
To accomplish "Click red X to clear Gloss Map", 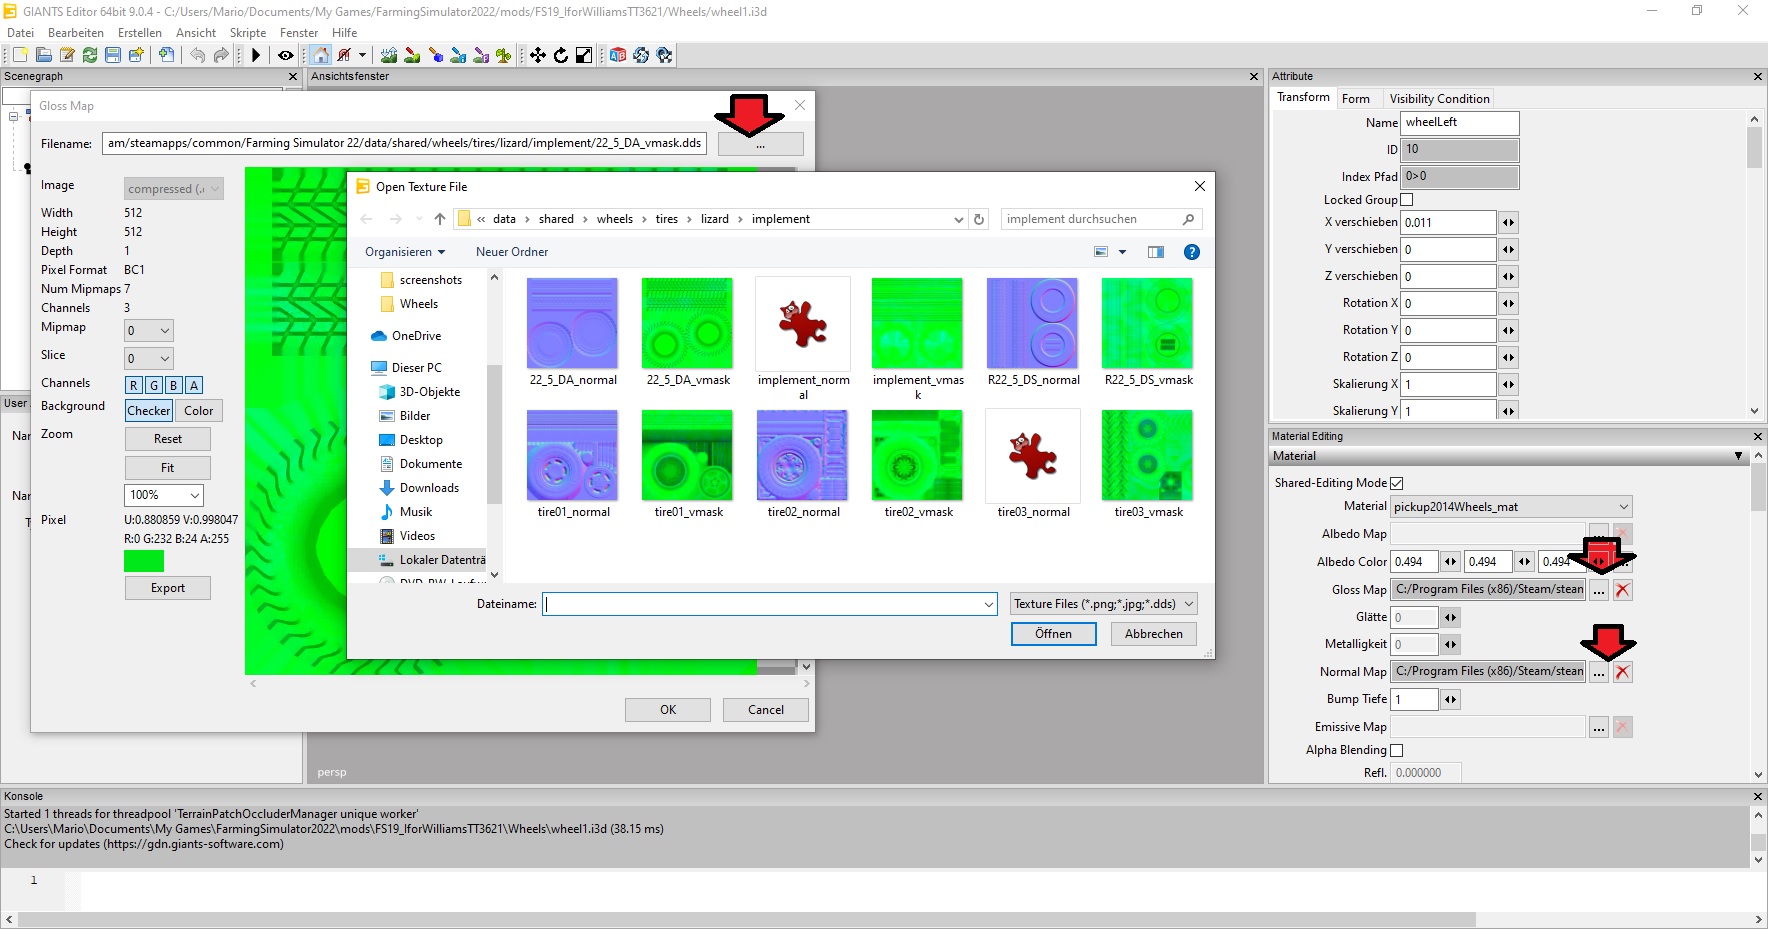I will pyautogui.click(x=1622, y=590).
